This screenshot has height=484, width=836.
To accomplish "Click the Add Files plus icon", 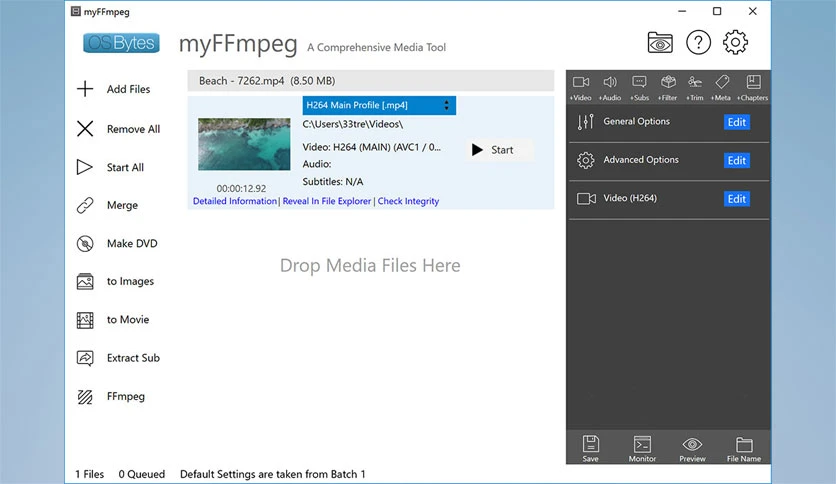I will 85,88.
